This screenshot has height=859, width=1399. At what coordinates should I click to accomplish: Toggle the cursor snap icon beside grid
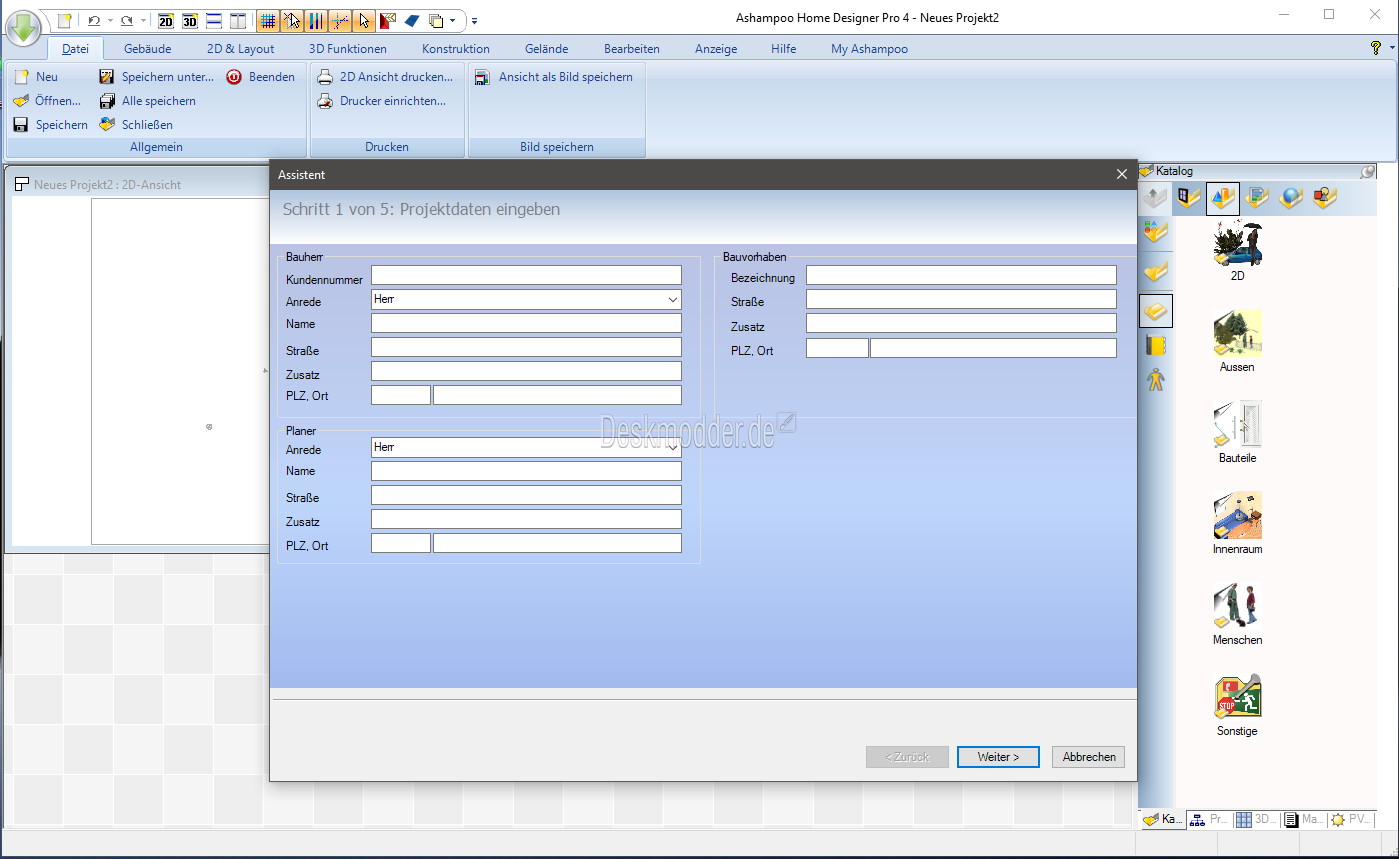click(292, 20)
